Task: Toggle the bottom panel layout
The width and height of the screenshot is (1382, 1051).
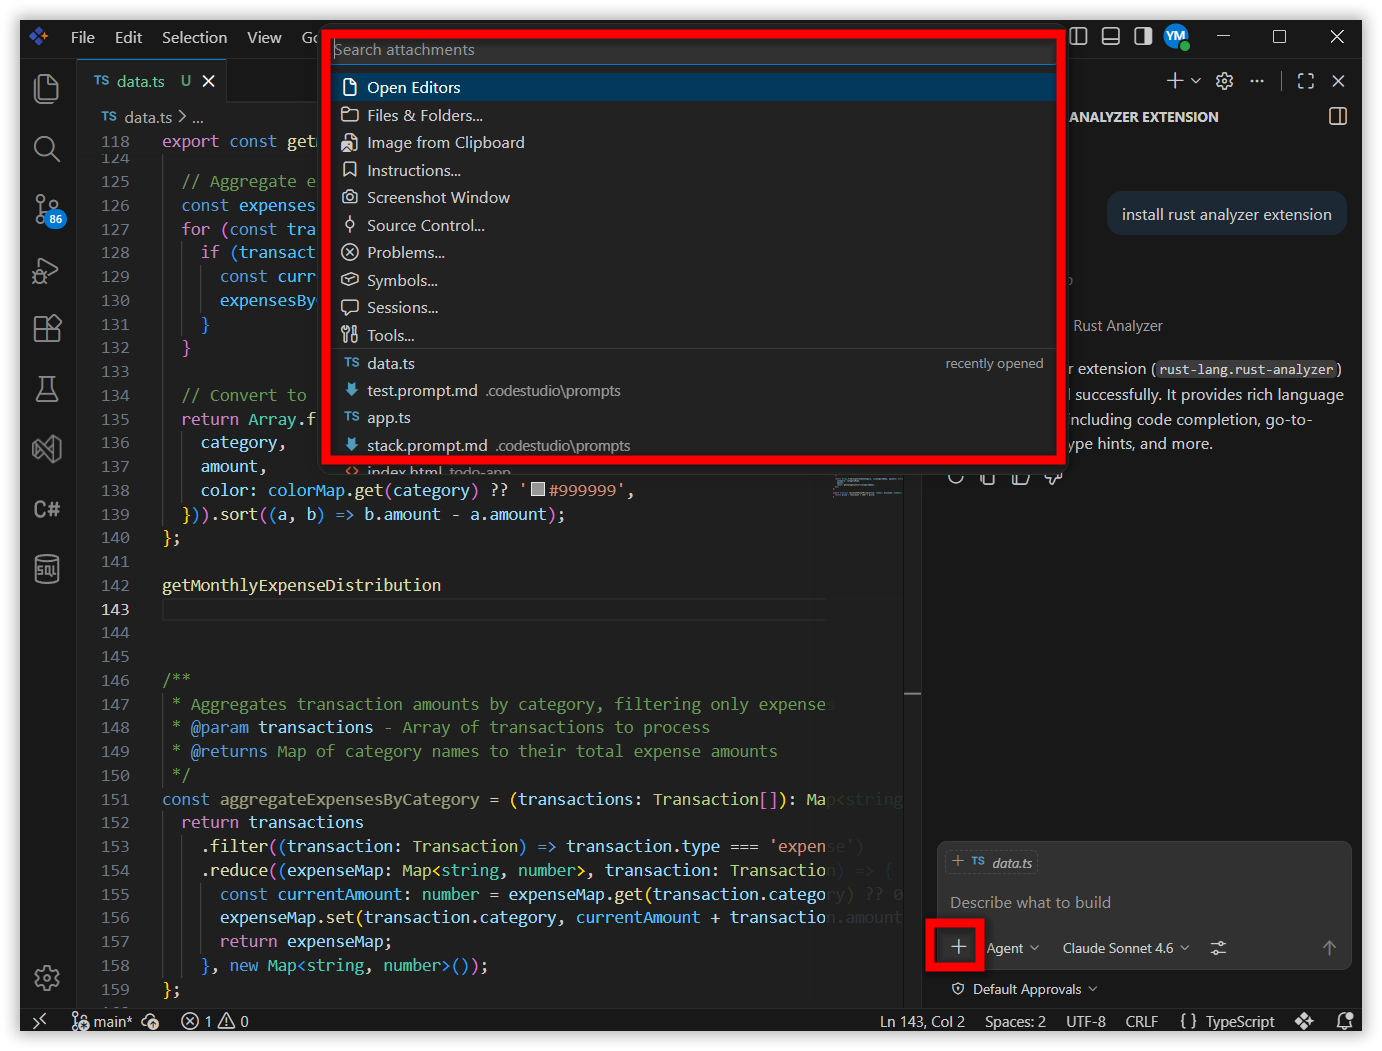Action: pos(1111,37)
